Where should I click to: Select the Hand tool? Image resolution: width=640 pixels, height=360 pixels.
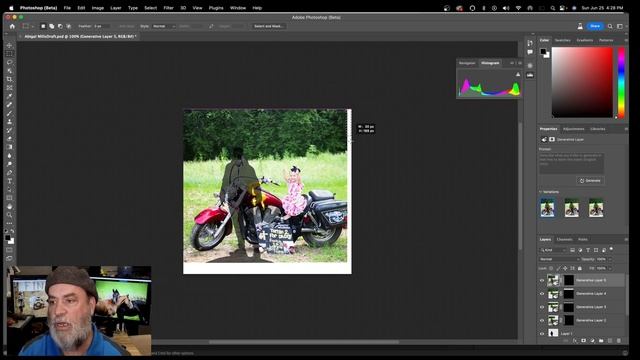[x=9, y=206]
